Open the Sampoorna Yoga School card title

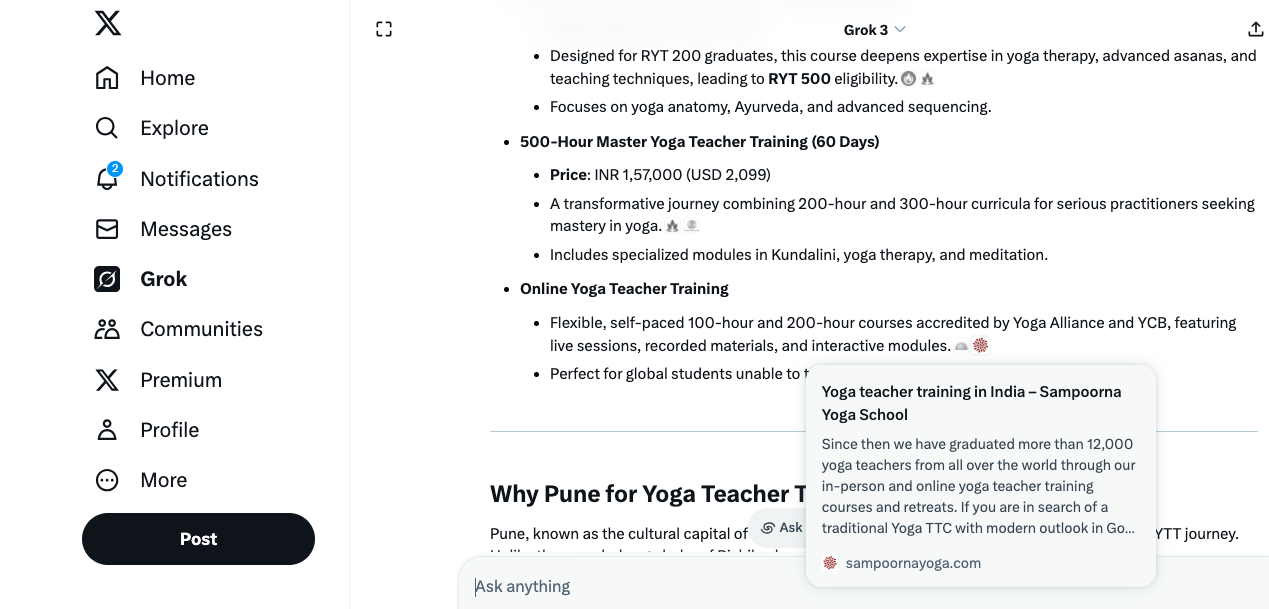coord(971,403)
